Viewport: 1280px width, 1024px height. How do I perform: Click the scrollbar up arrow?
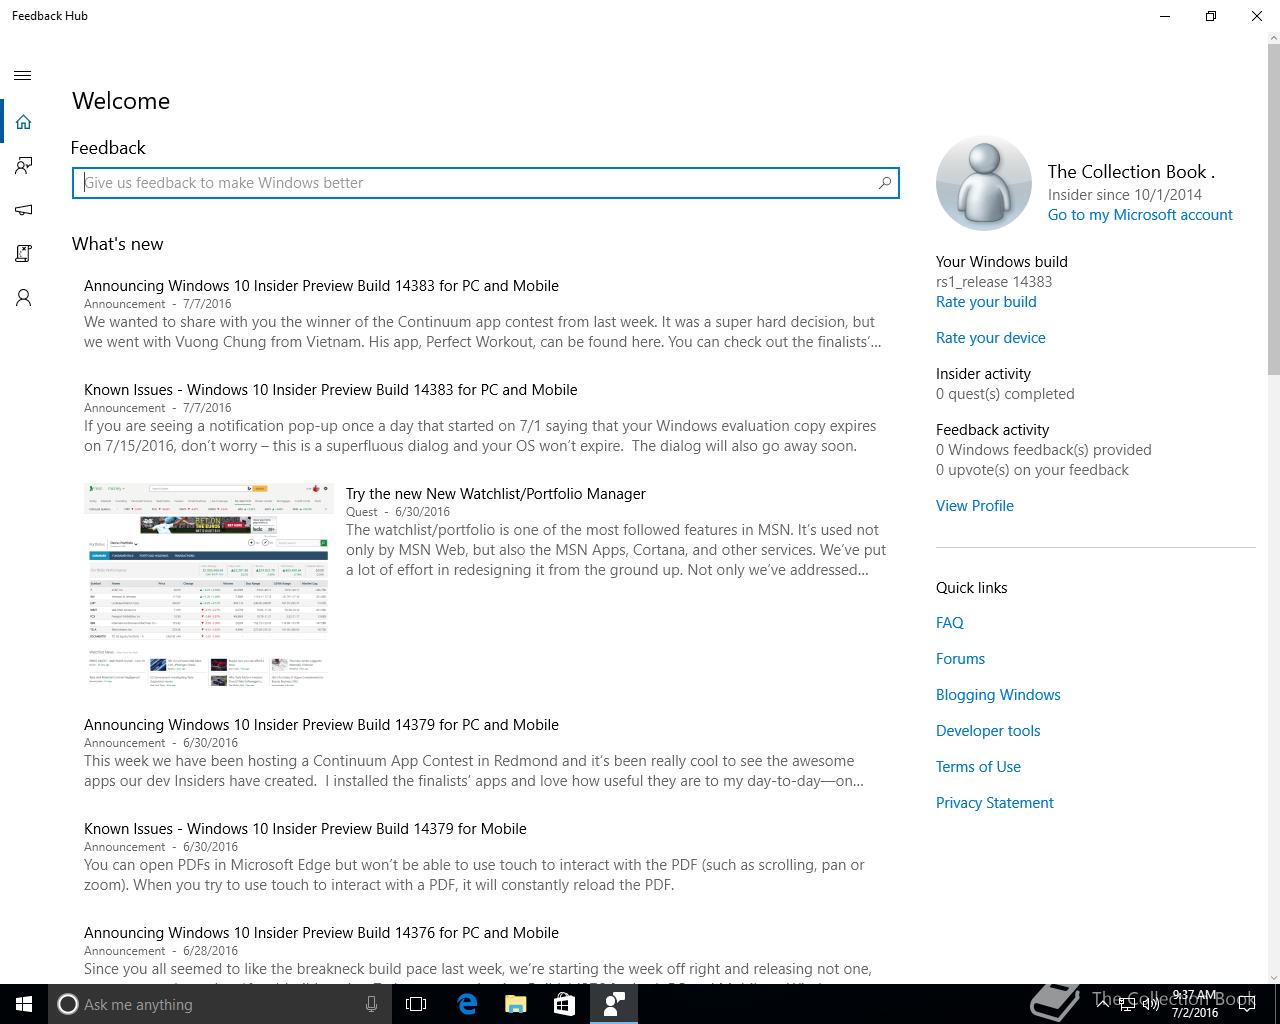pos(1273,39)
